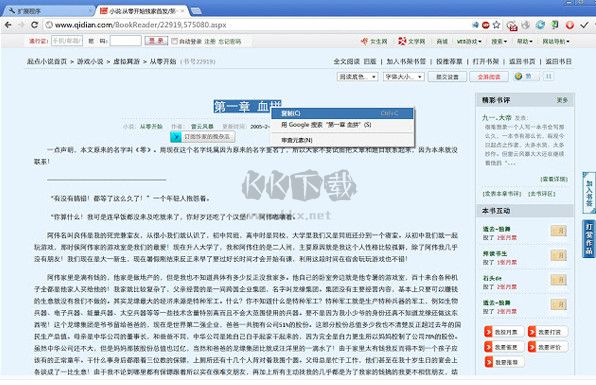The width and height of the screenshot is (596, 385).
Task: Expand the web游戏 menu
Action: click(x=469, y=41)
